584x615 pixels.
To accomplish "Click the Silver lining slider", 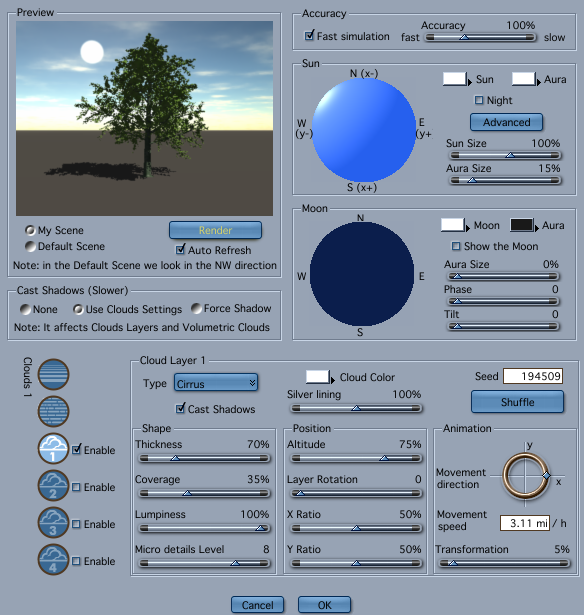I will pos(356,408).
